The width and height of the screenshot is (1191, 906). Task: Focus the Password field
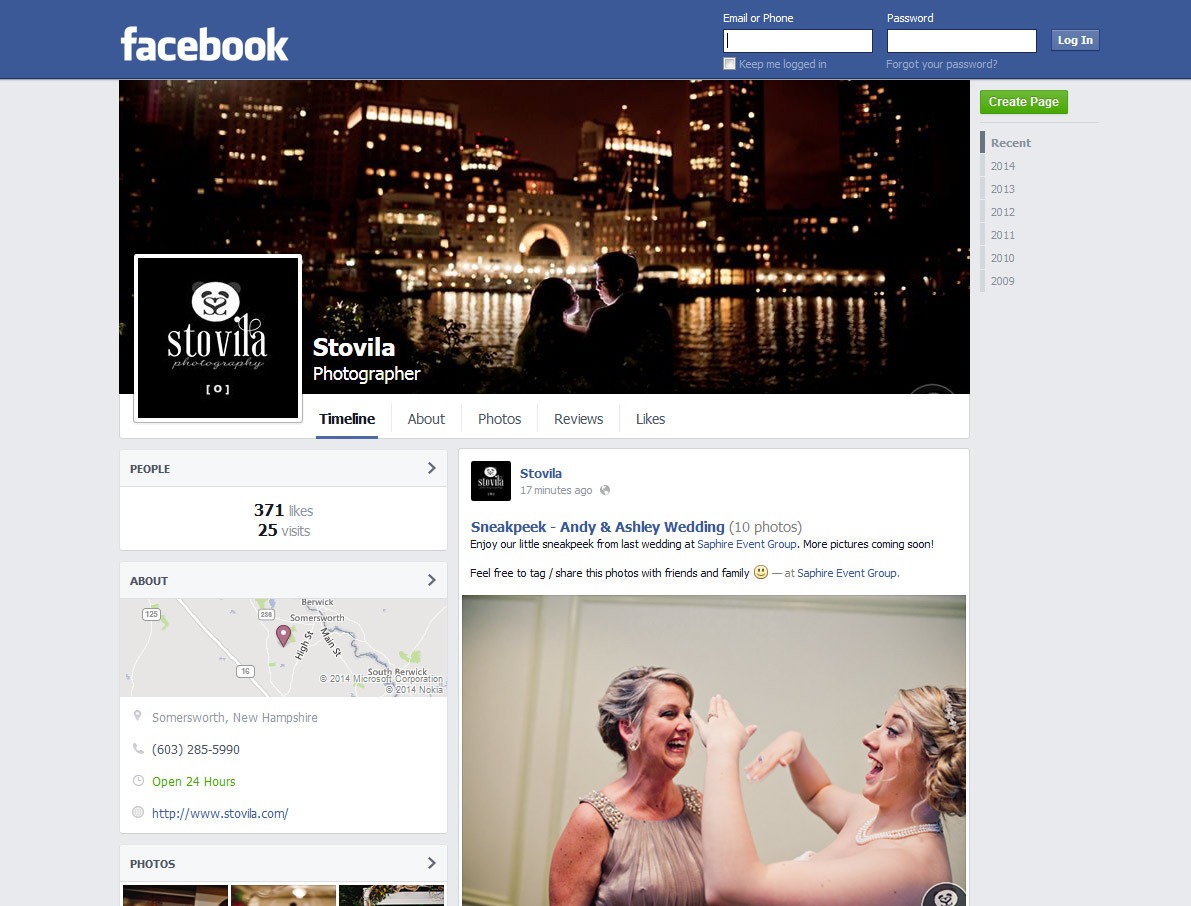coord(962,40)
